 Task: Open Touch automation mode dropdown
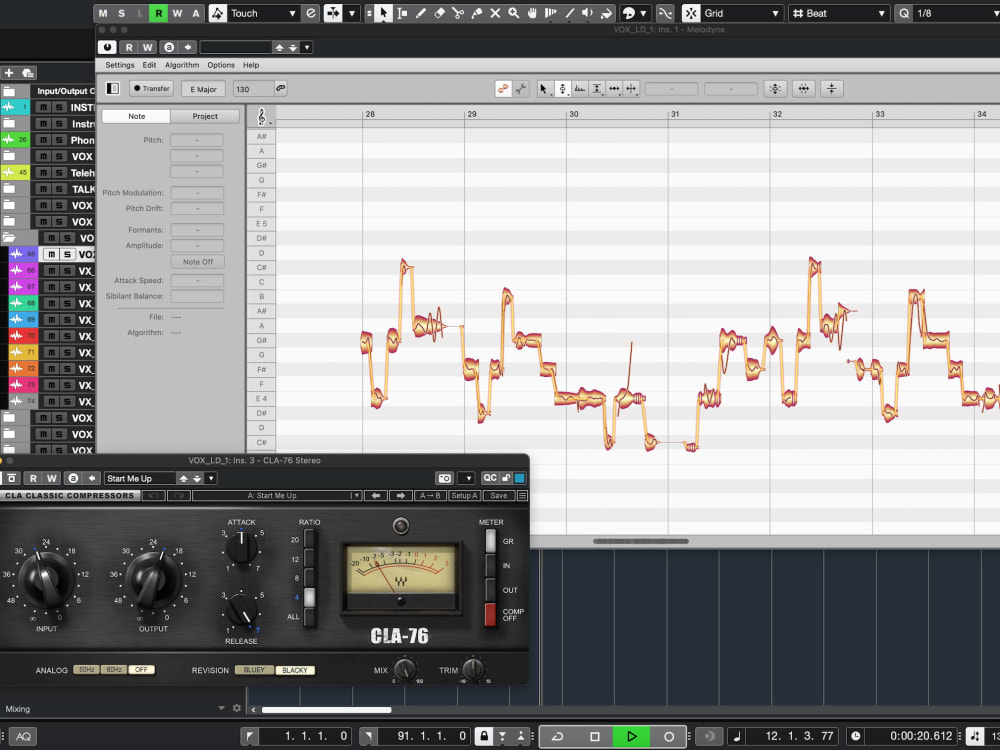[293, 13]
